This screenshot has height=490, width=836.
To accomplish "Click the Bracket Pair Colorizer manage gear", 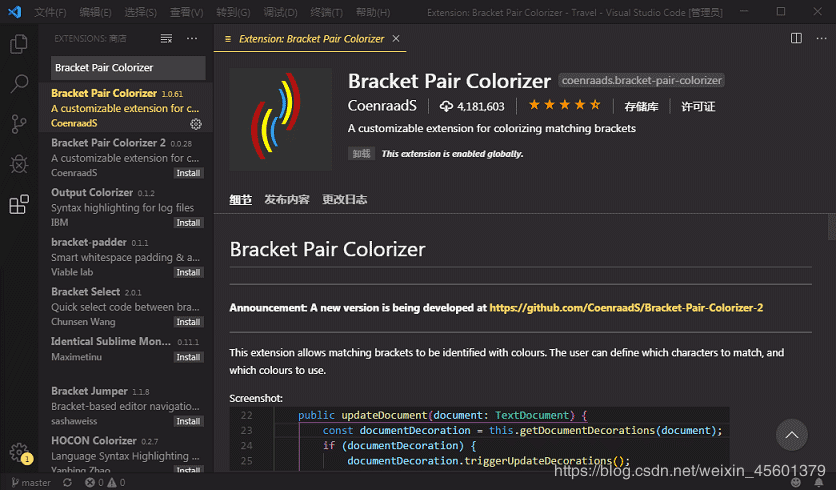I will click(x=196, y=124).
